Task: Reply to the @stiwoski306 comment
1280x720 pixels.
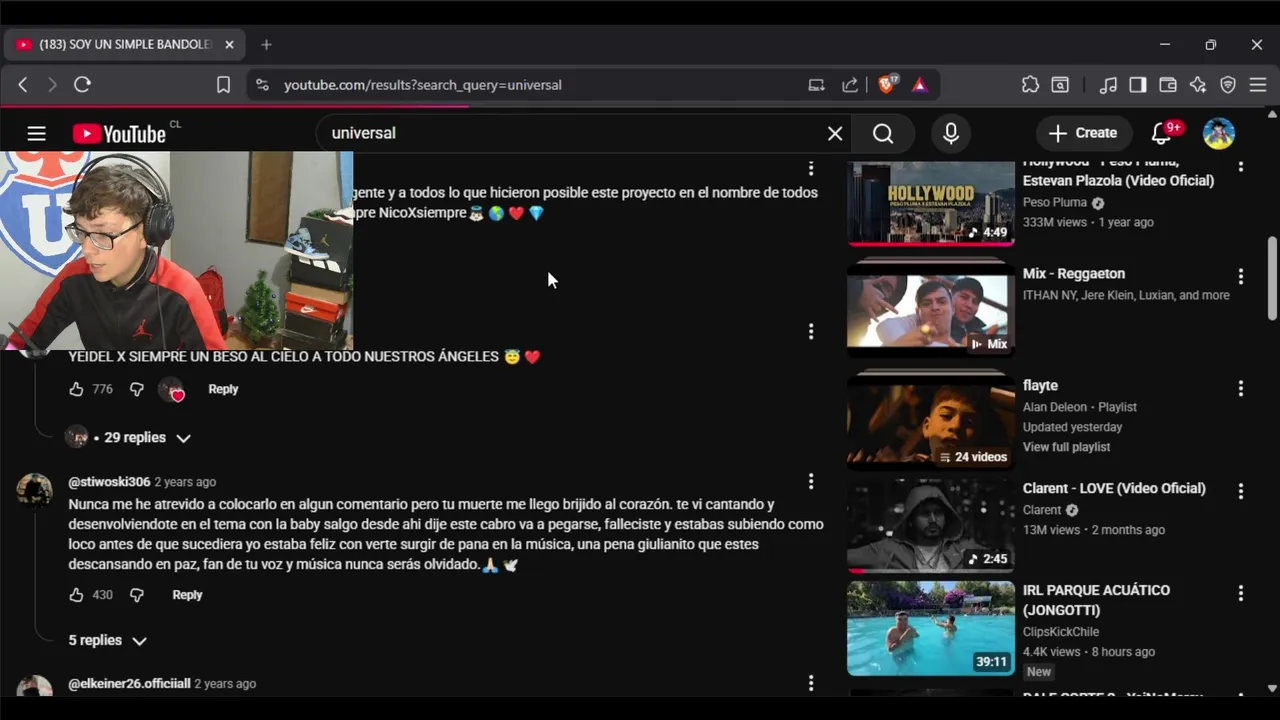Action: pyautogui.click(x=187, y=595)
